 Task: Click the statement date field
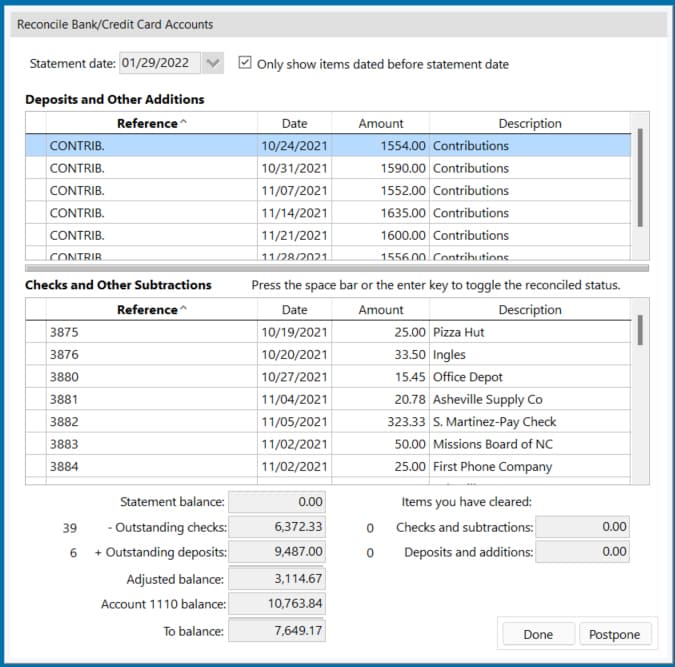tap(159, 64)
